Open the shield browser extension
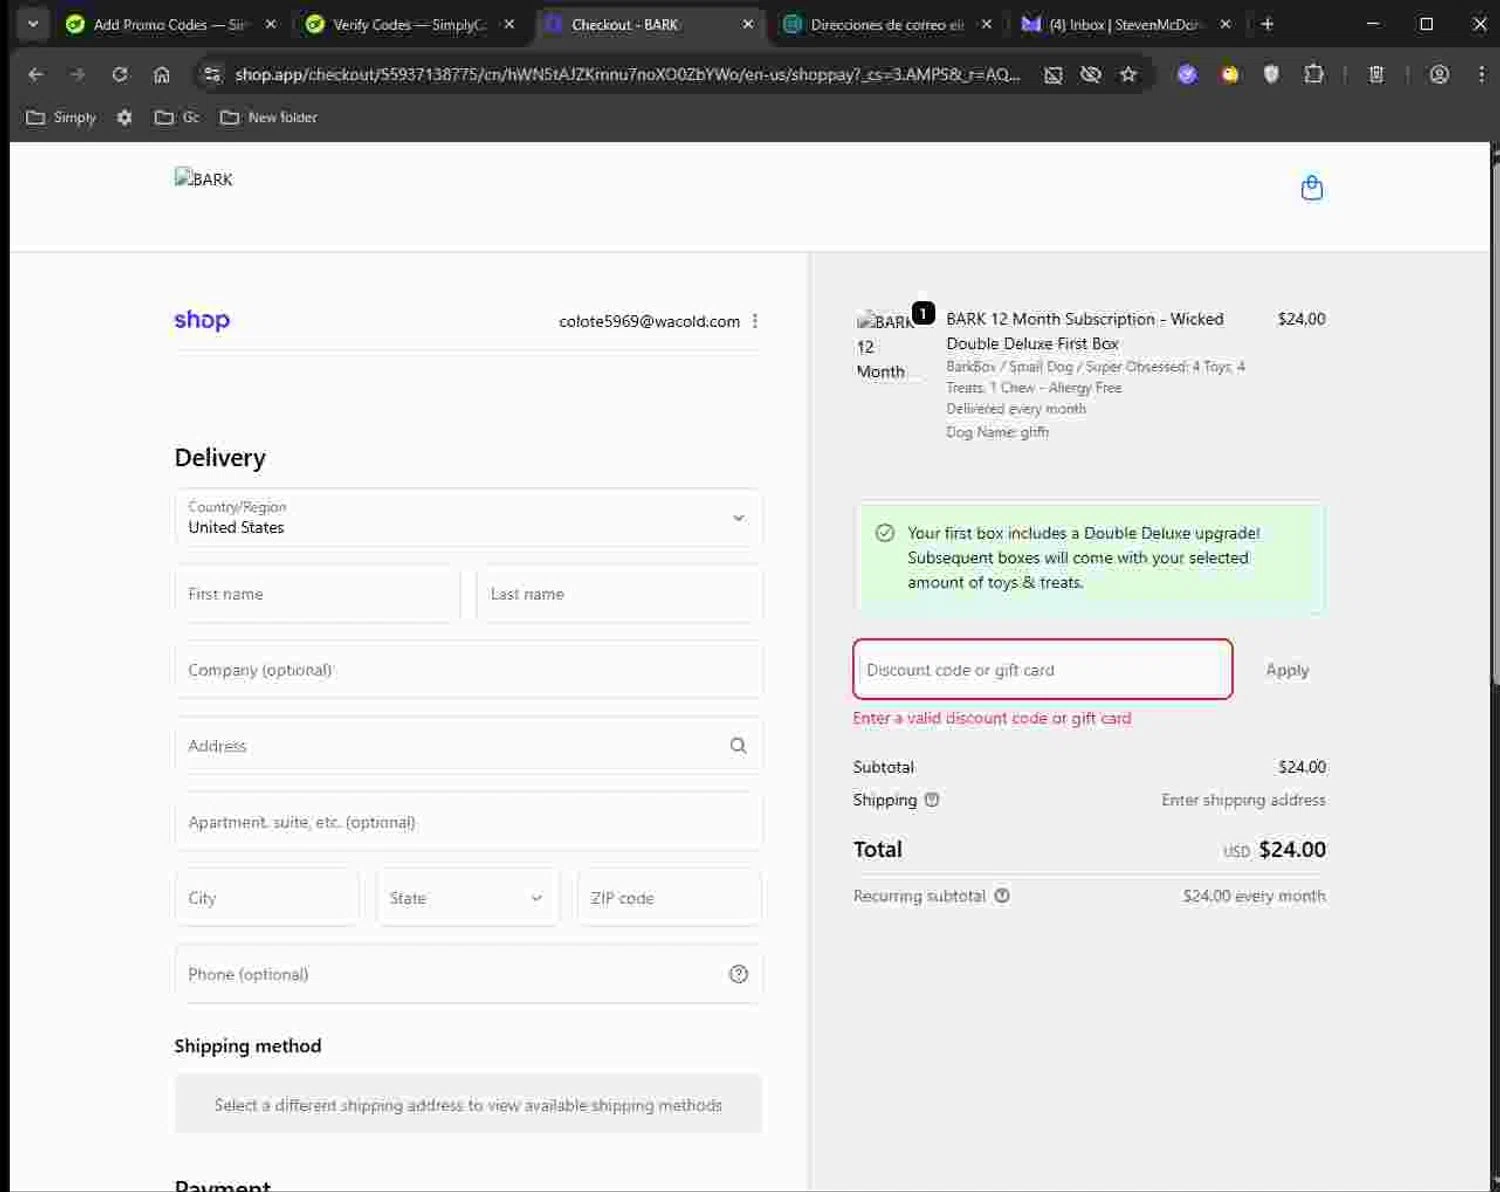 pos(1271,74)
